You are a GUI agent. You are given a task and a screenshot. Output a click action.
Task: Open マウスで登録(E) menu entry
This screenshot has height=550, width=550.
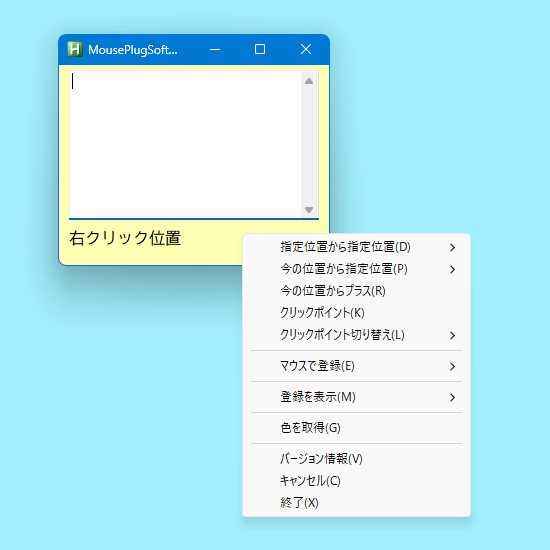point(356,366)
